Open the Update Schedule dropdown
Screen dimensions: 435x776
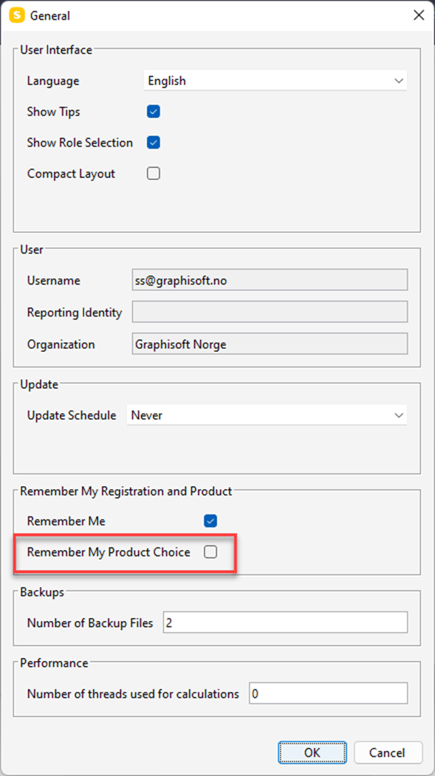click(x=267, y=415)
